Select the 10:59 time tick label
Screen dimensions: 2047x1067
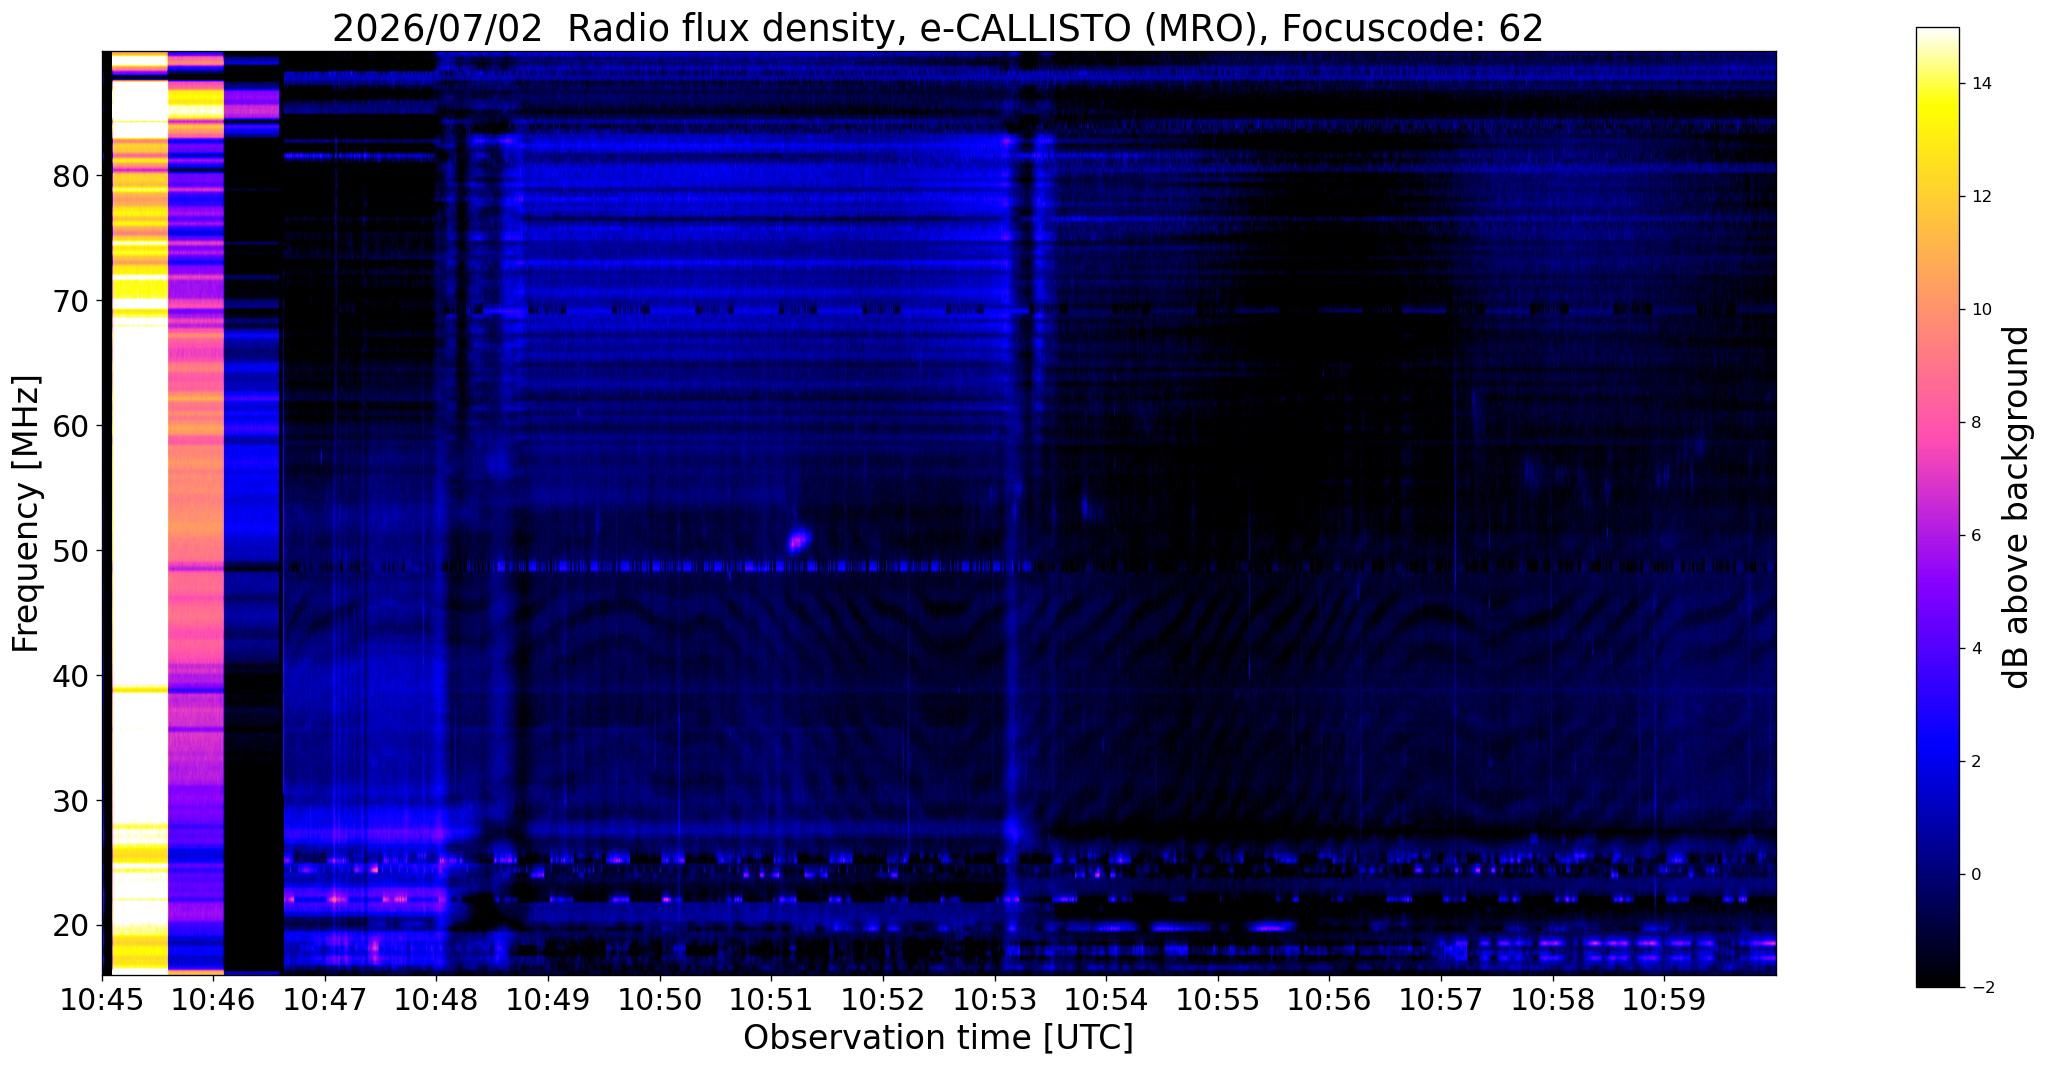point(1664,999)
